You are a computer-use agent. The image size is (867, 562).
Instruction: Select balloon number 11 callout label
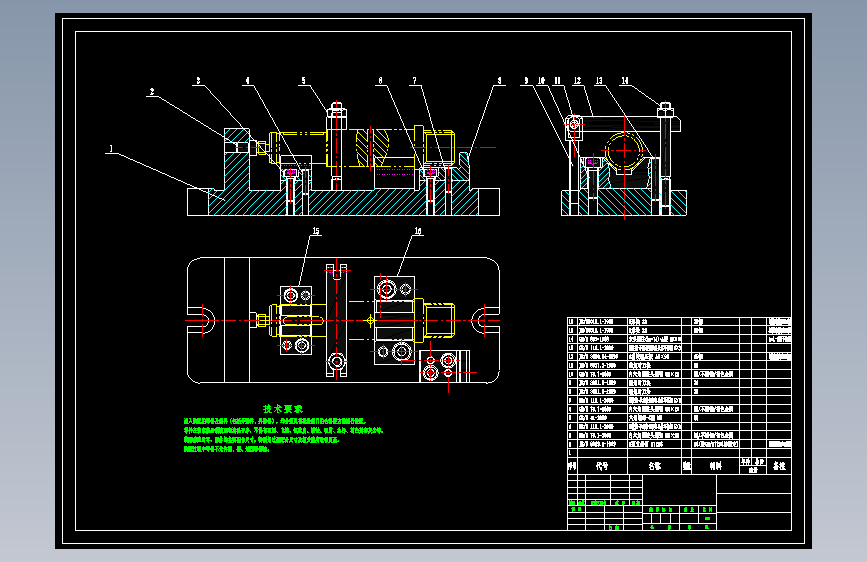(x=557, y=81)
